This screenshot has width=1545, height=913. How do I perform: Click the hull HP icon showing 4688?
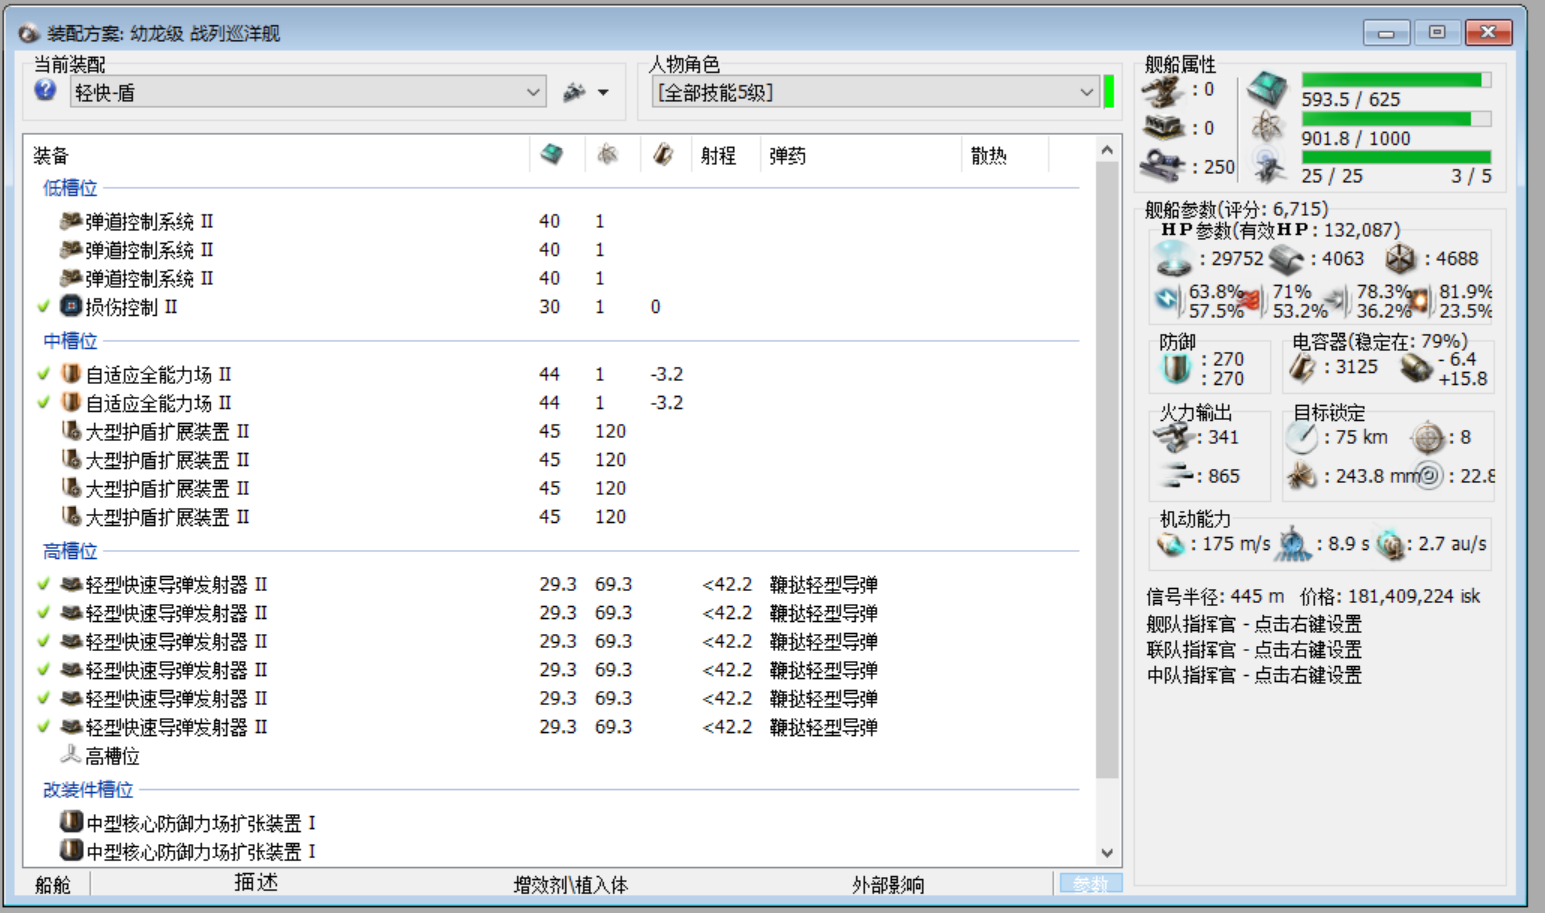tap(1401, 259)
